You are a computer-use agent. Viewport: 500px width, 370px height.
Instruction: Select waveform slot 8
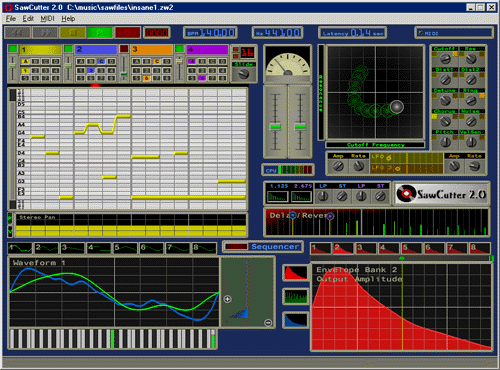204,248
